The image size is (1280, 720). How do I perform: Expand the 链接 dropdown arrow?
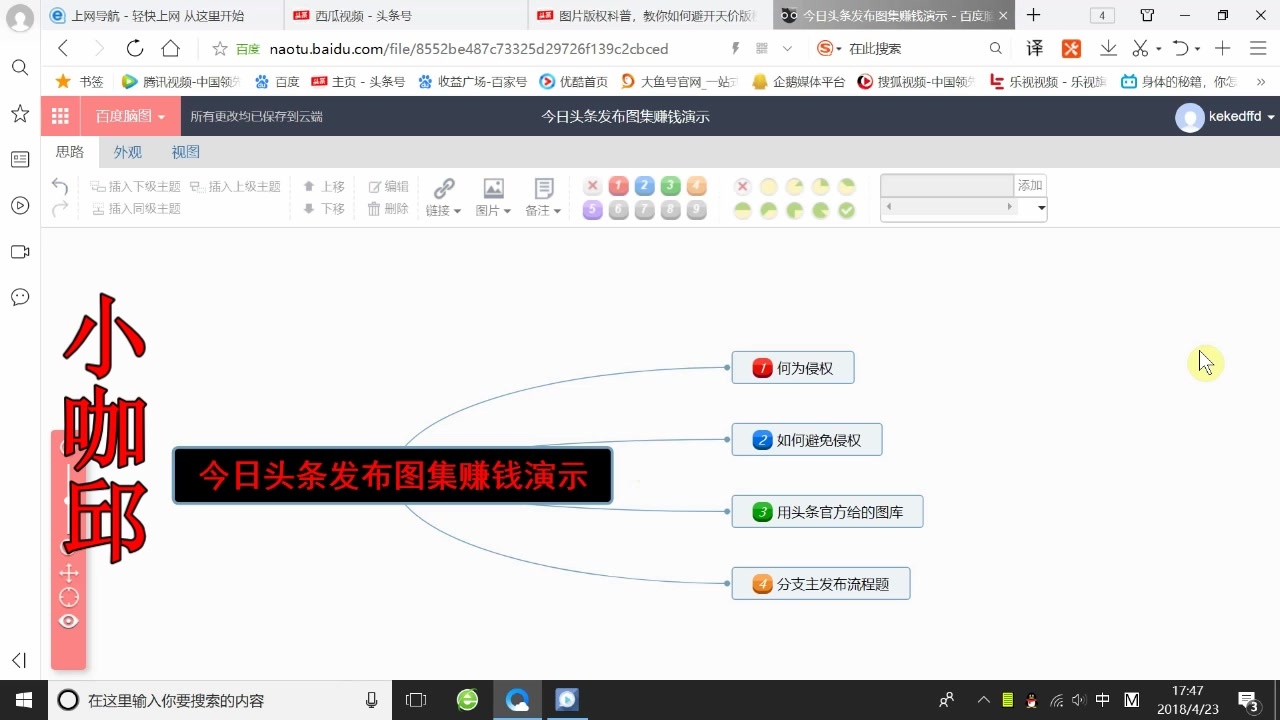[457, 211]
